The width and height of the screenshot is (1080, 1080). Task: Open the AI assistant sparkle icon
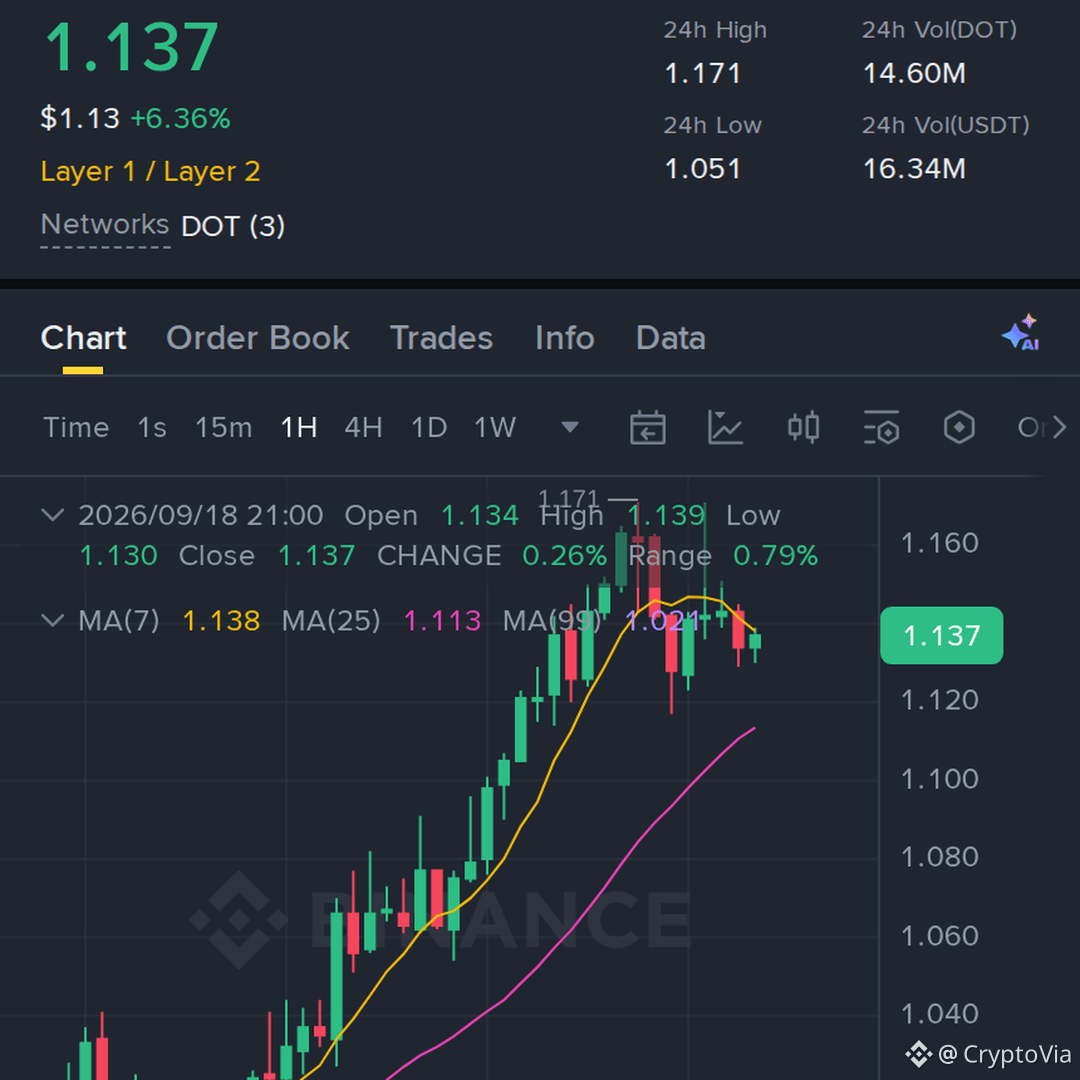[1021, 333]
